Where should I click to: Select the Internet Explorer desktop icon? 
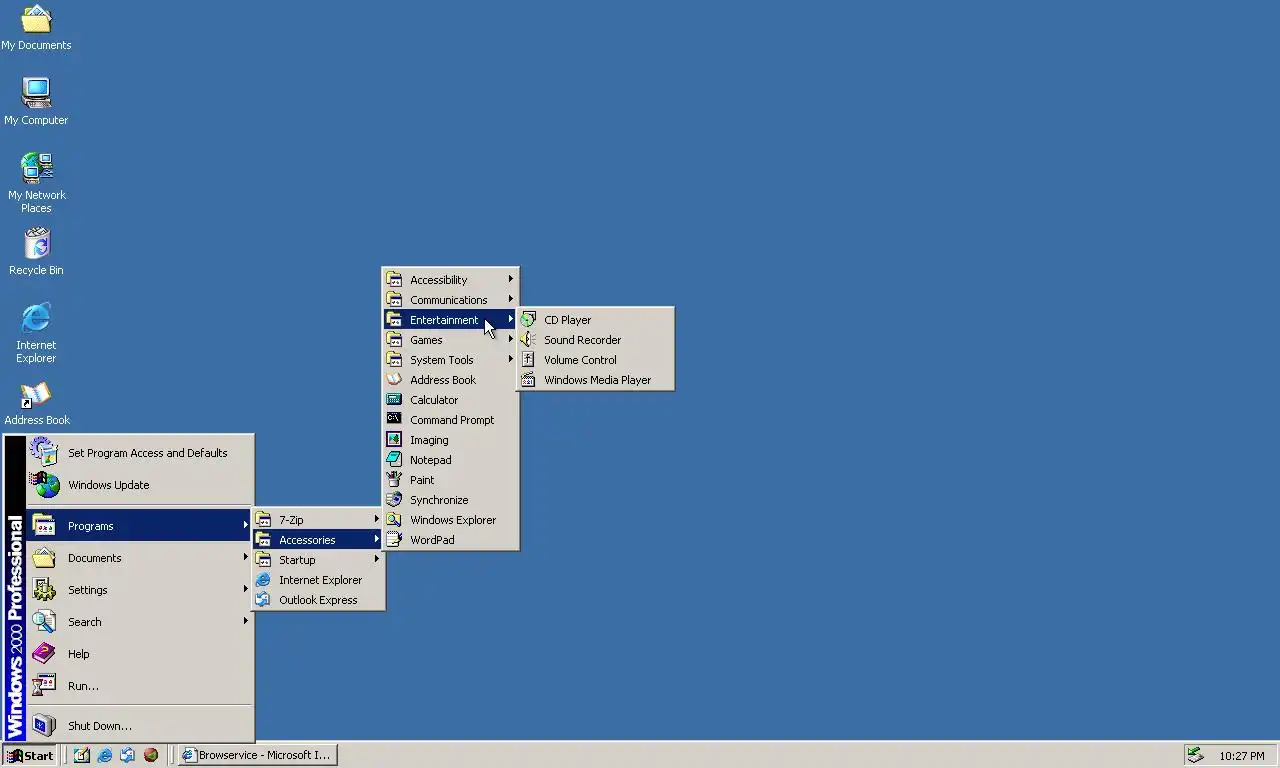36,318
